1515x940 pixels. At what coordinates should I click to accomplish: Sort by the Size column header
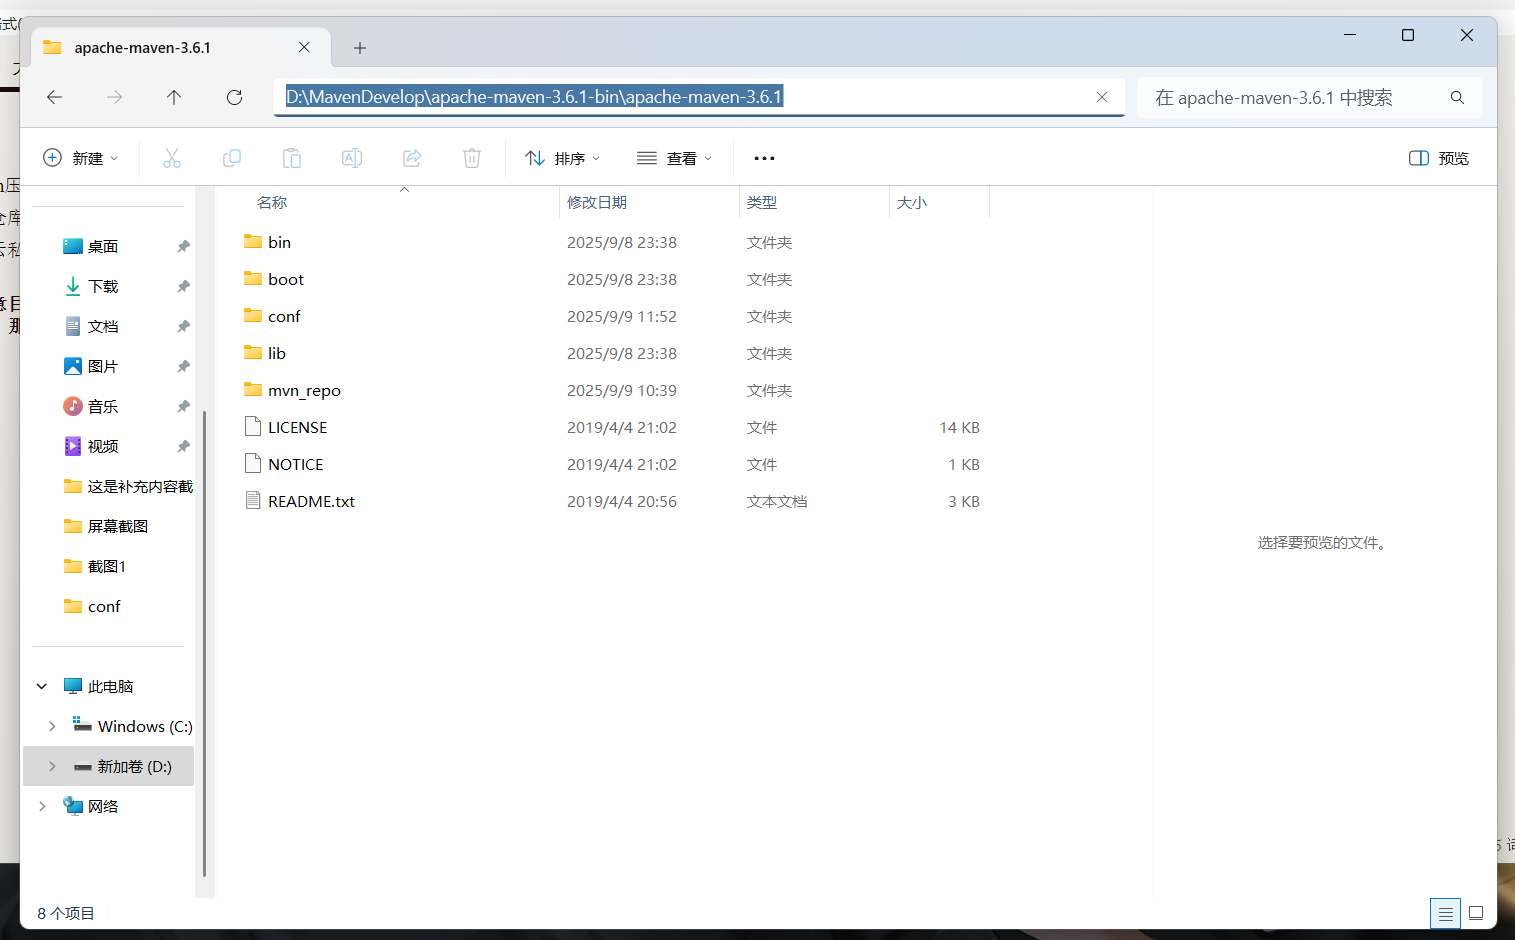[938, 202]
